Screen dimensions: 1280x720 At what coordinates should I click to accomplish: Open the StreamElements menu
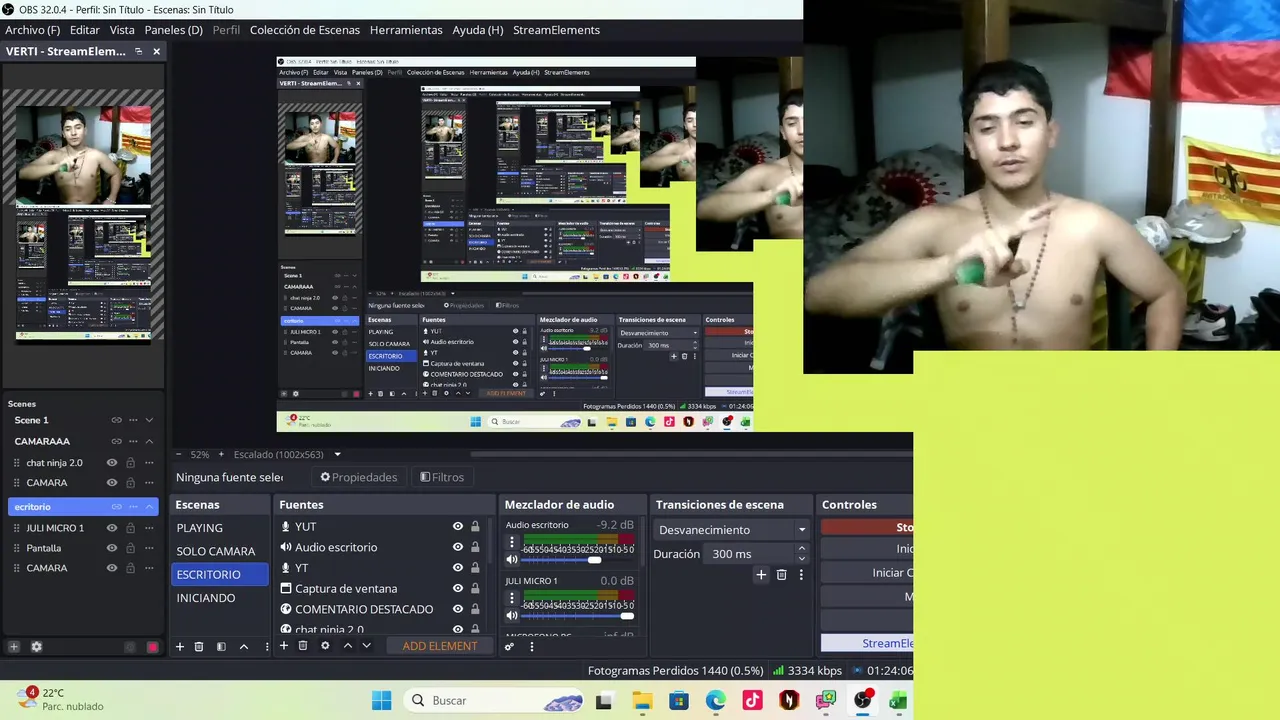(556, 30)
